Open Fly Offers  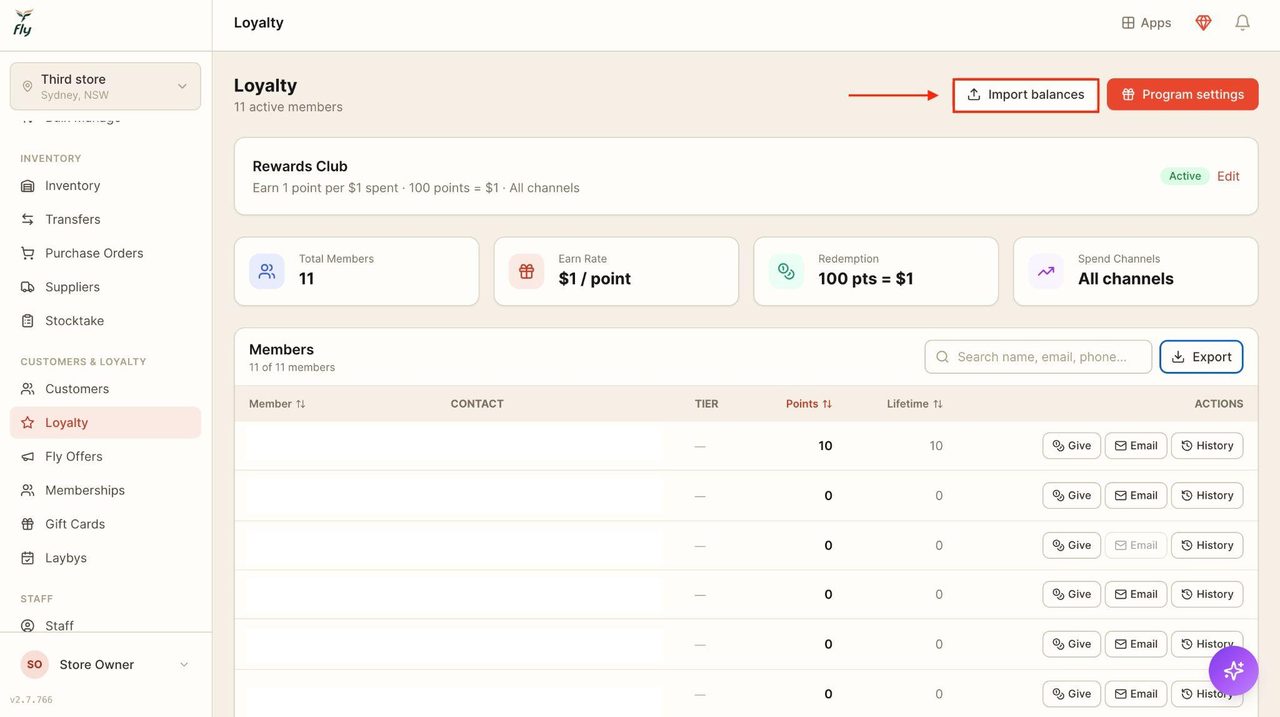click(x=105, y=456)
